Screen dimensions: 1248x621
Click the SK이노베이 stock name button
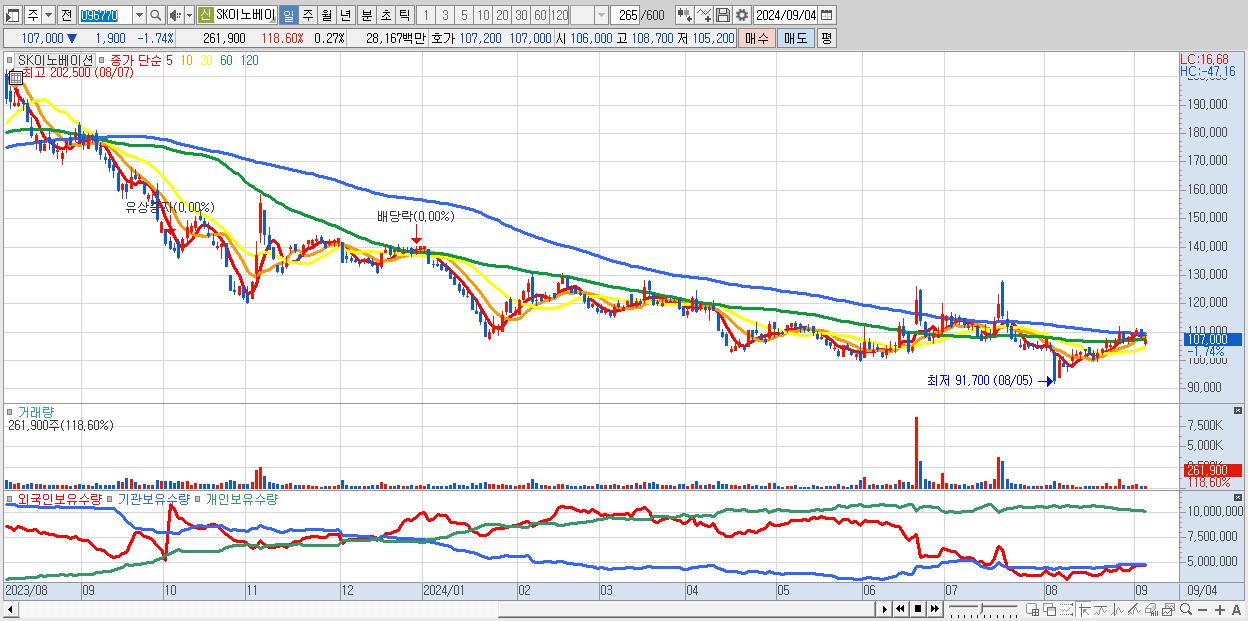[245, 15]
